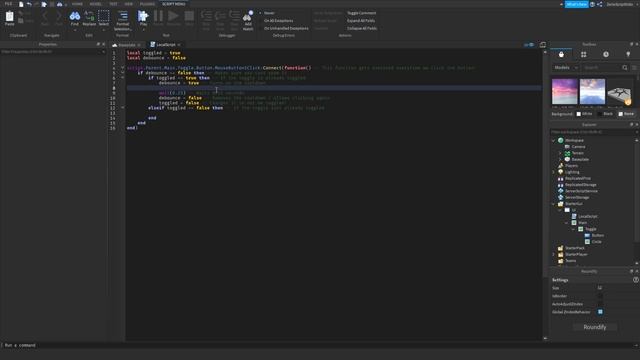Choose White toolbox background option
The height and width of the screenshot is (360, 640).
pyautogui.click(x=584, y=114)
